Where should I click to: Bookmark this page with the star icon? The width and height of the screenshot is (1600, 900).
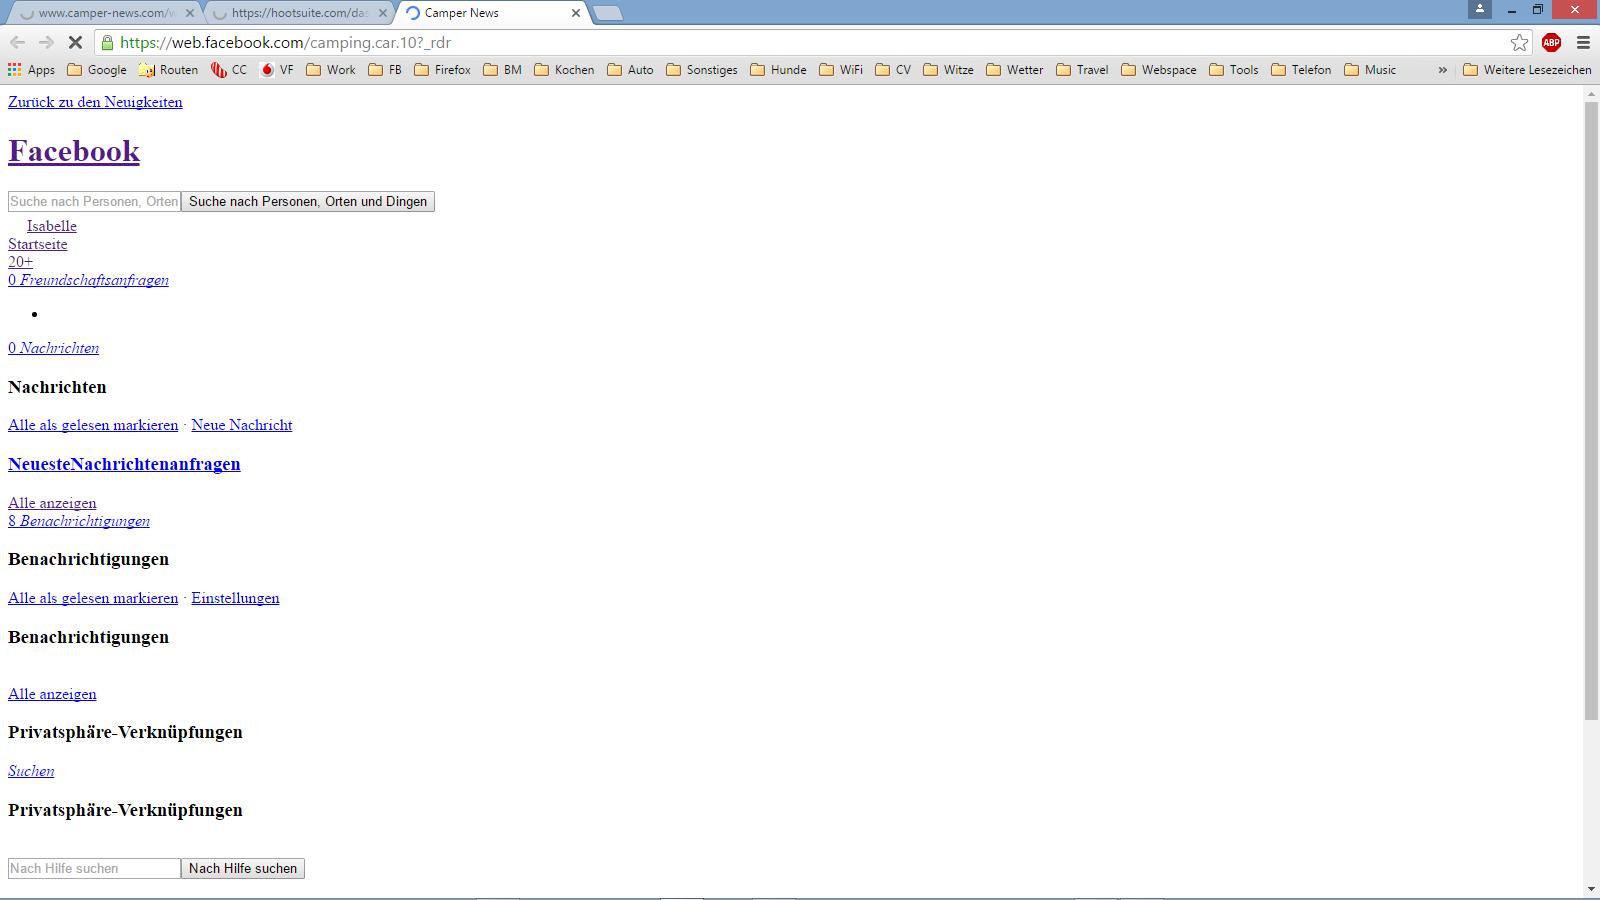[1519, 42]
